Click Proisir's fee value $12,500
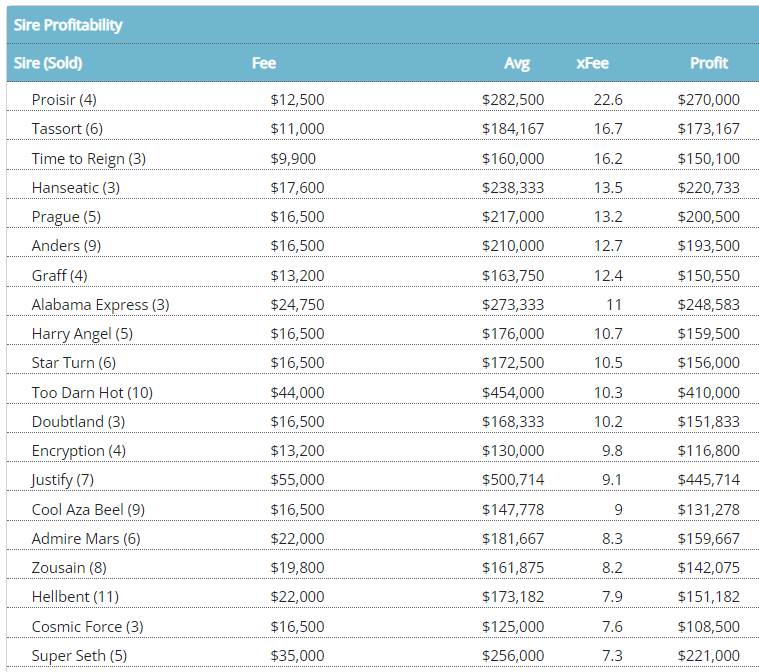 point(297,100)
